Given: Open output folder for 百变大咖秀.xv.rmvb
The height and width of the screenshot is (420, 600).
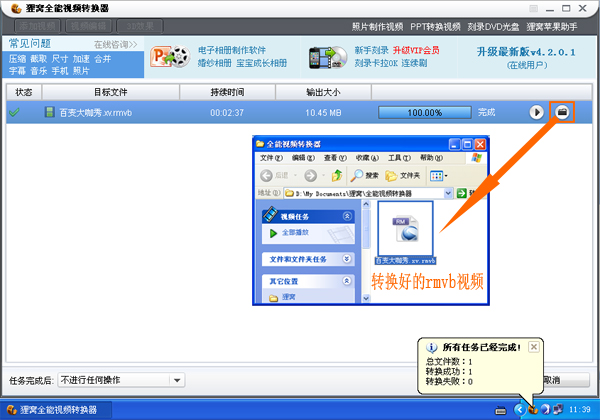Looking at the screenshot, I should (x=562, y=112).
